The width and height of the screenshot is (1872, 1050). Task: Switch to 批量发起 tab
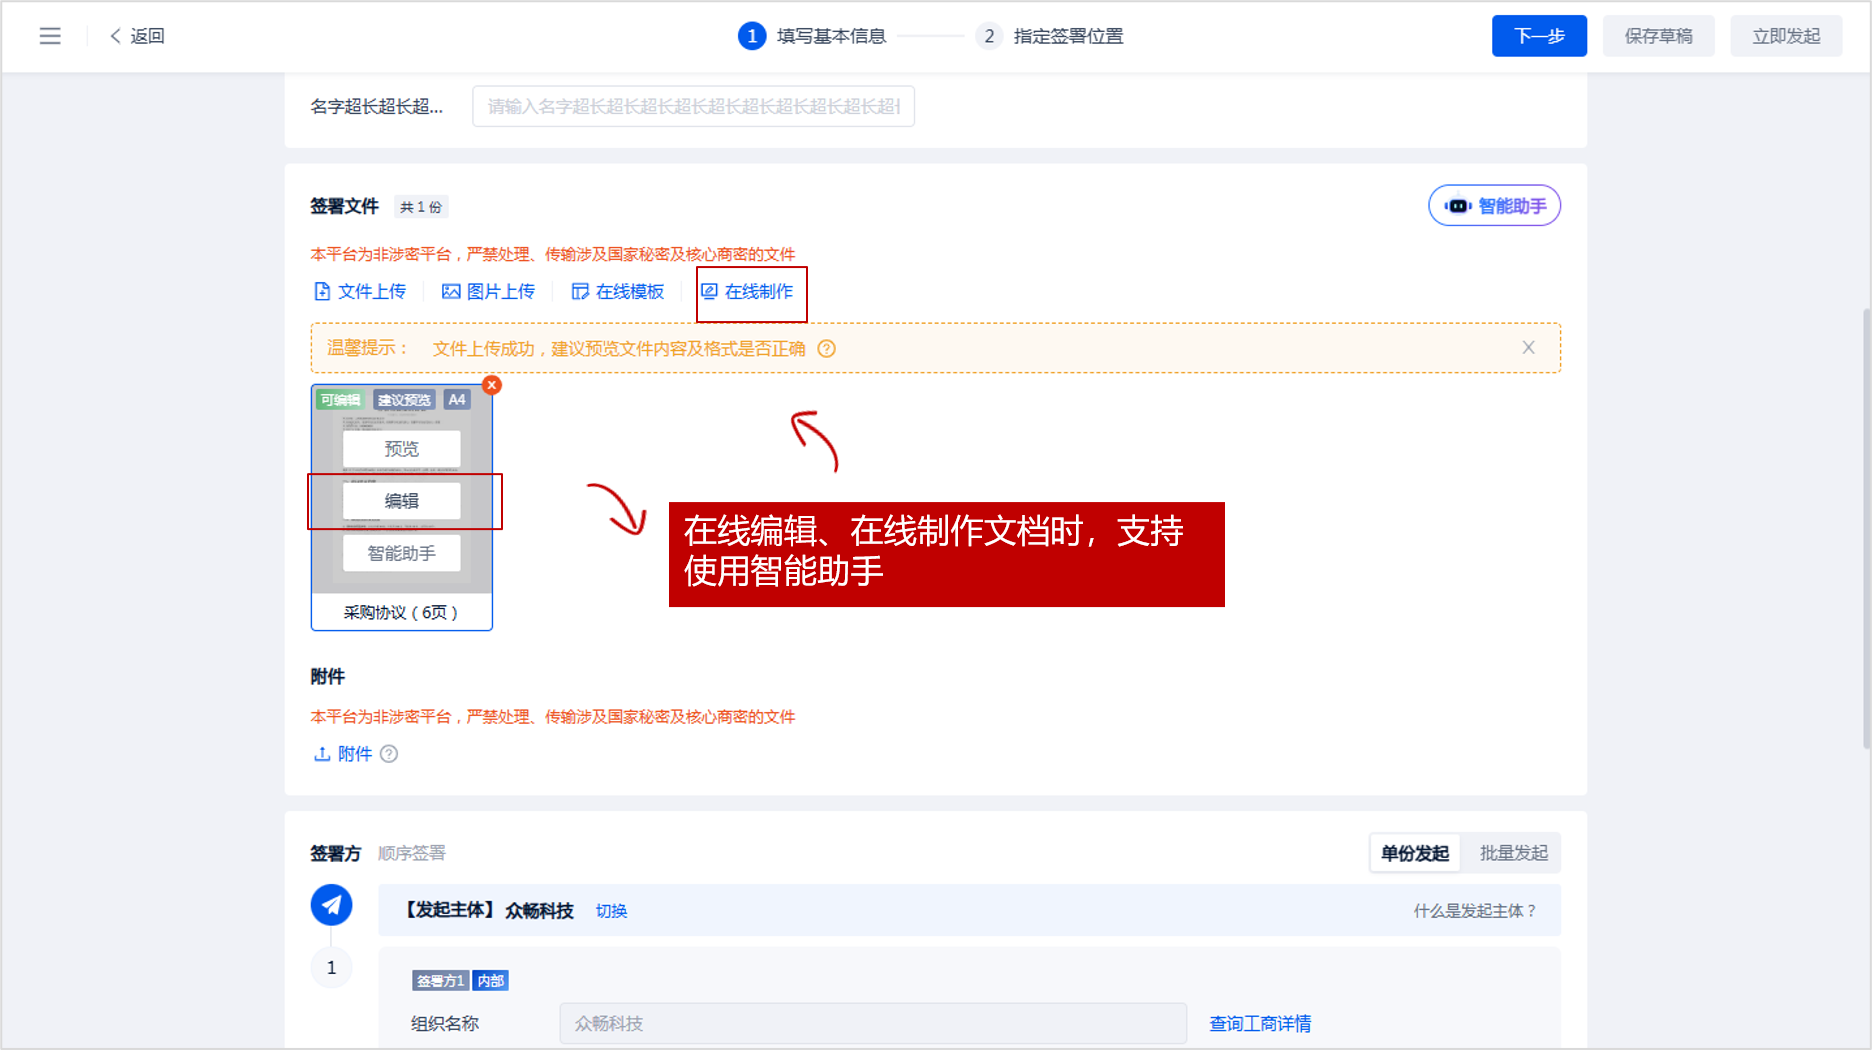pyautogui.click(x=1513, y=853)
